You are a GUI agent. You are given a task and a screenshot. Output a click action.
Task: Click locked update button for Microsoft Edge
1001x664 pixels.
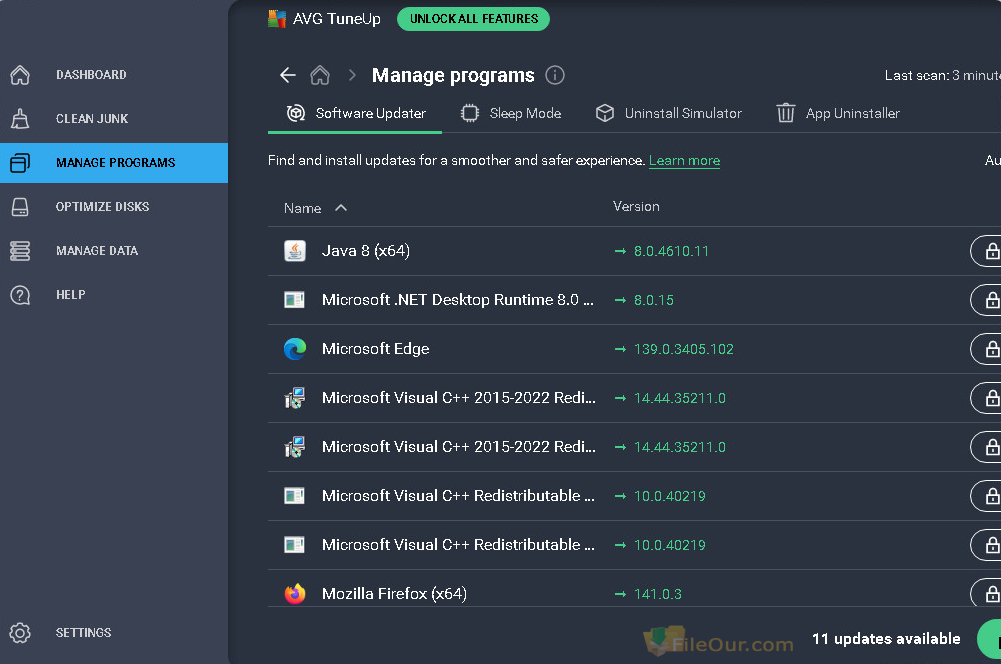986,349
